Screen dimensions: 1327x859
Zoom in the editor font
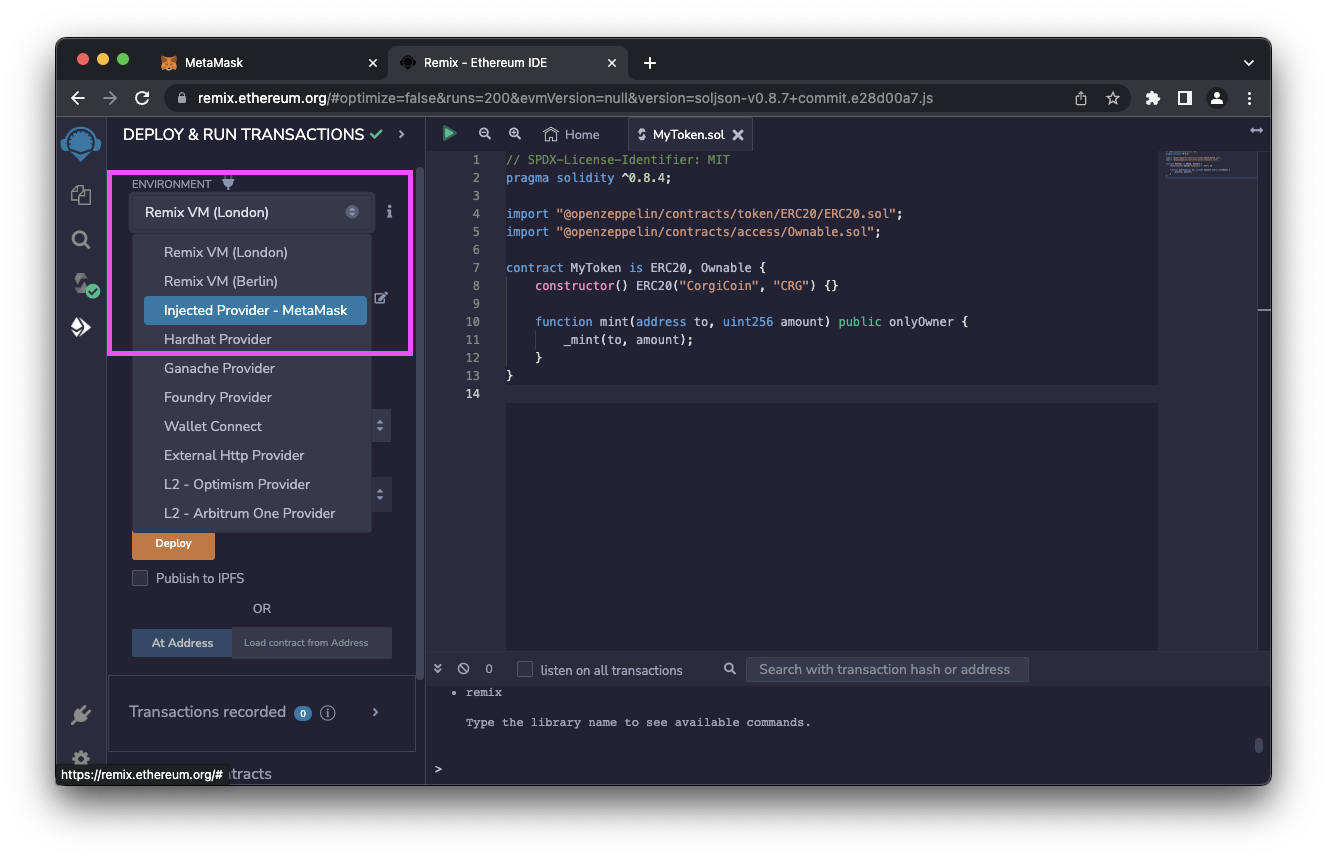[x=515, y=134]
